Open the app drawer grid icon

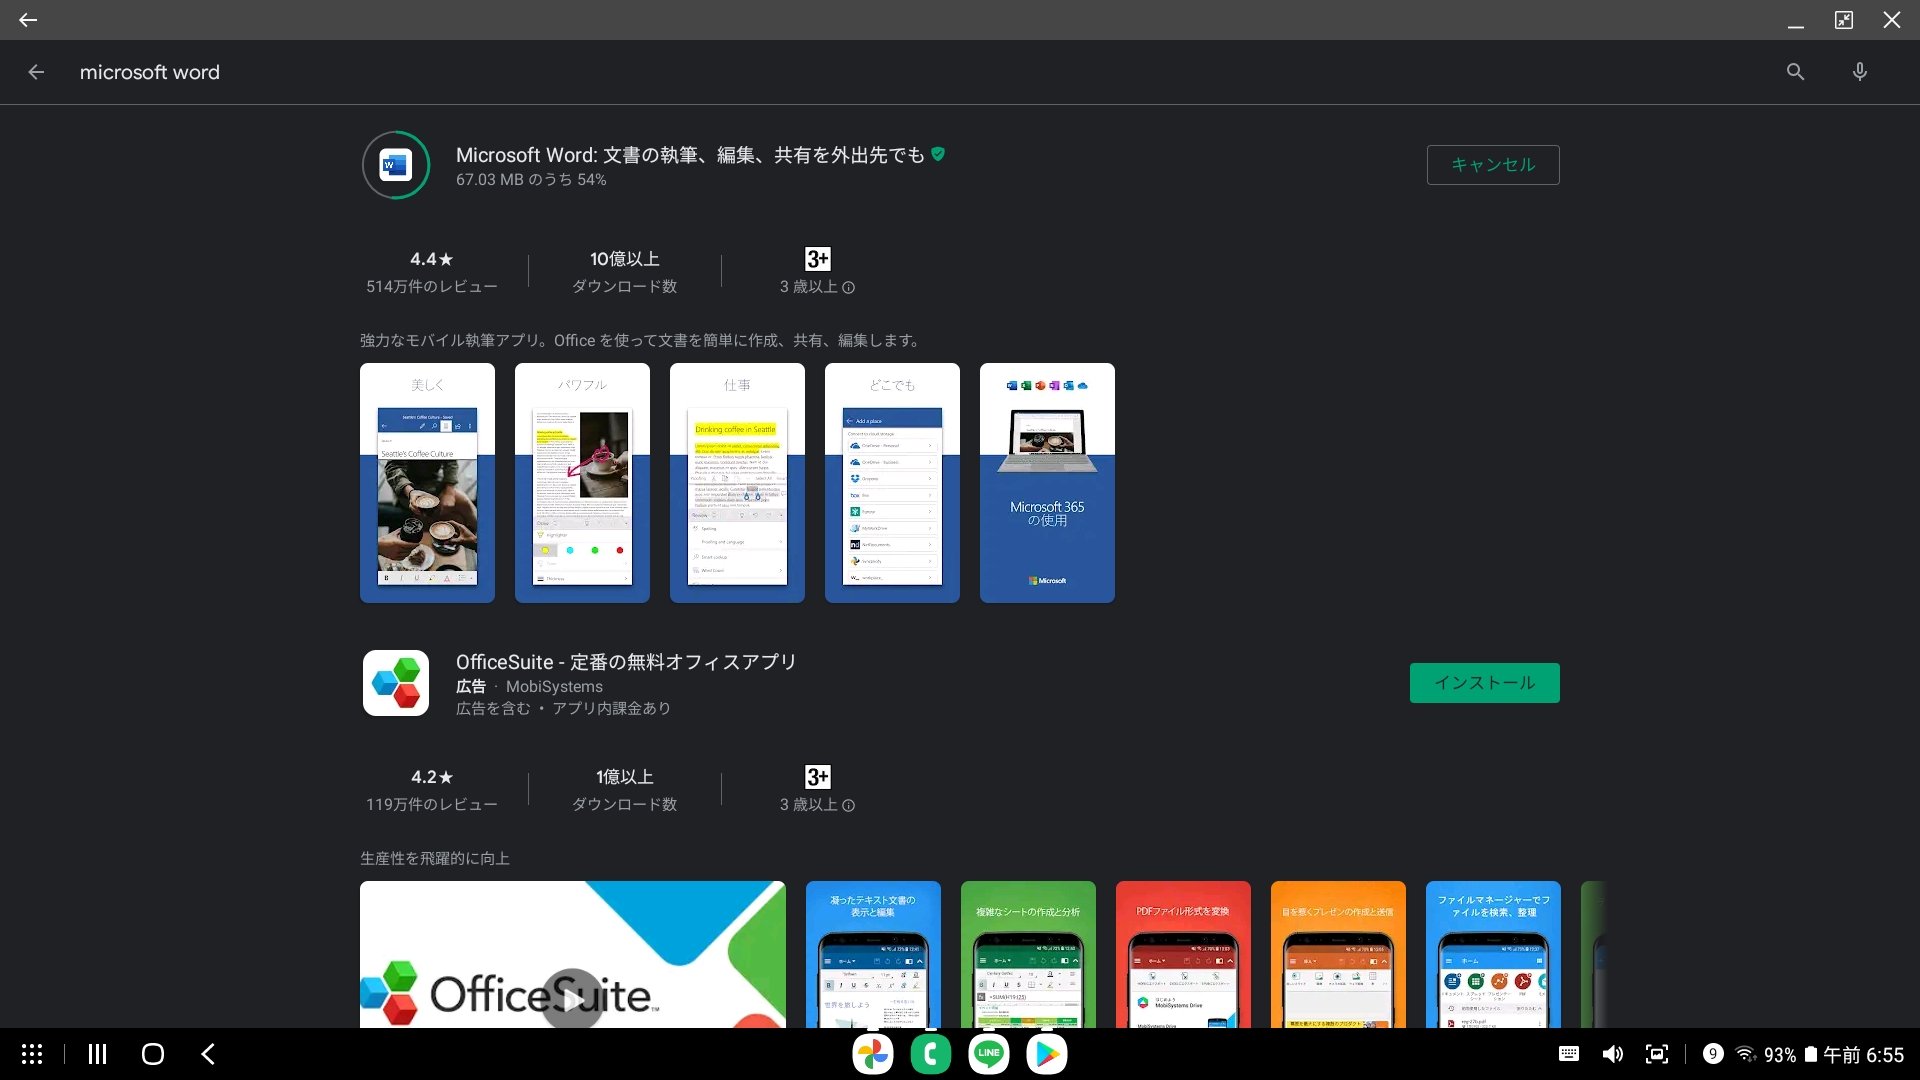click(x=32, y=1054)
